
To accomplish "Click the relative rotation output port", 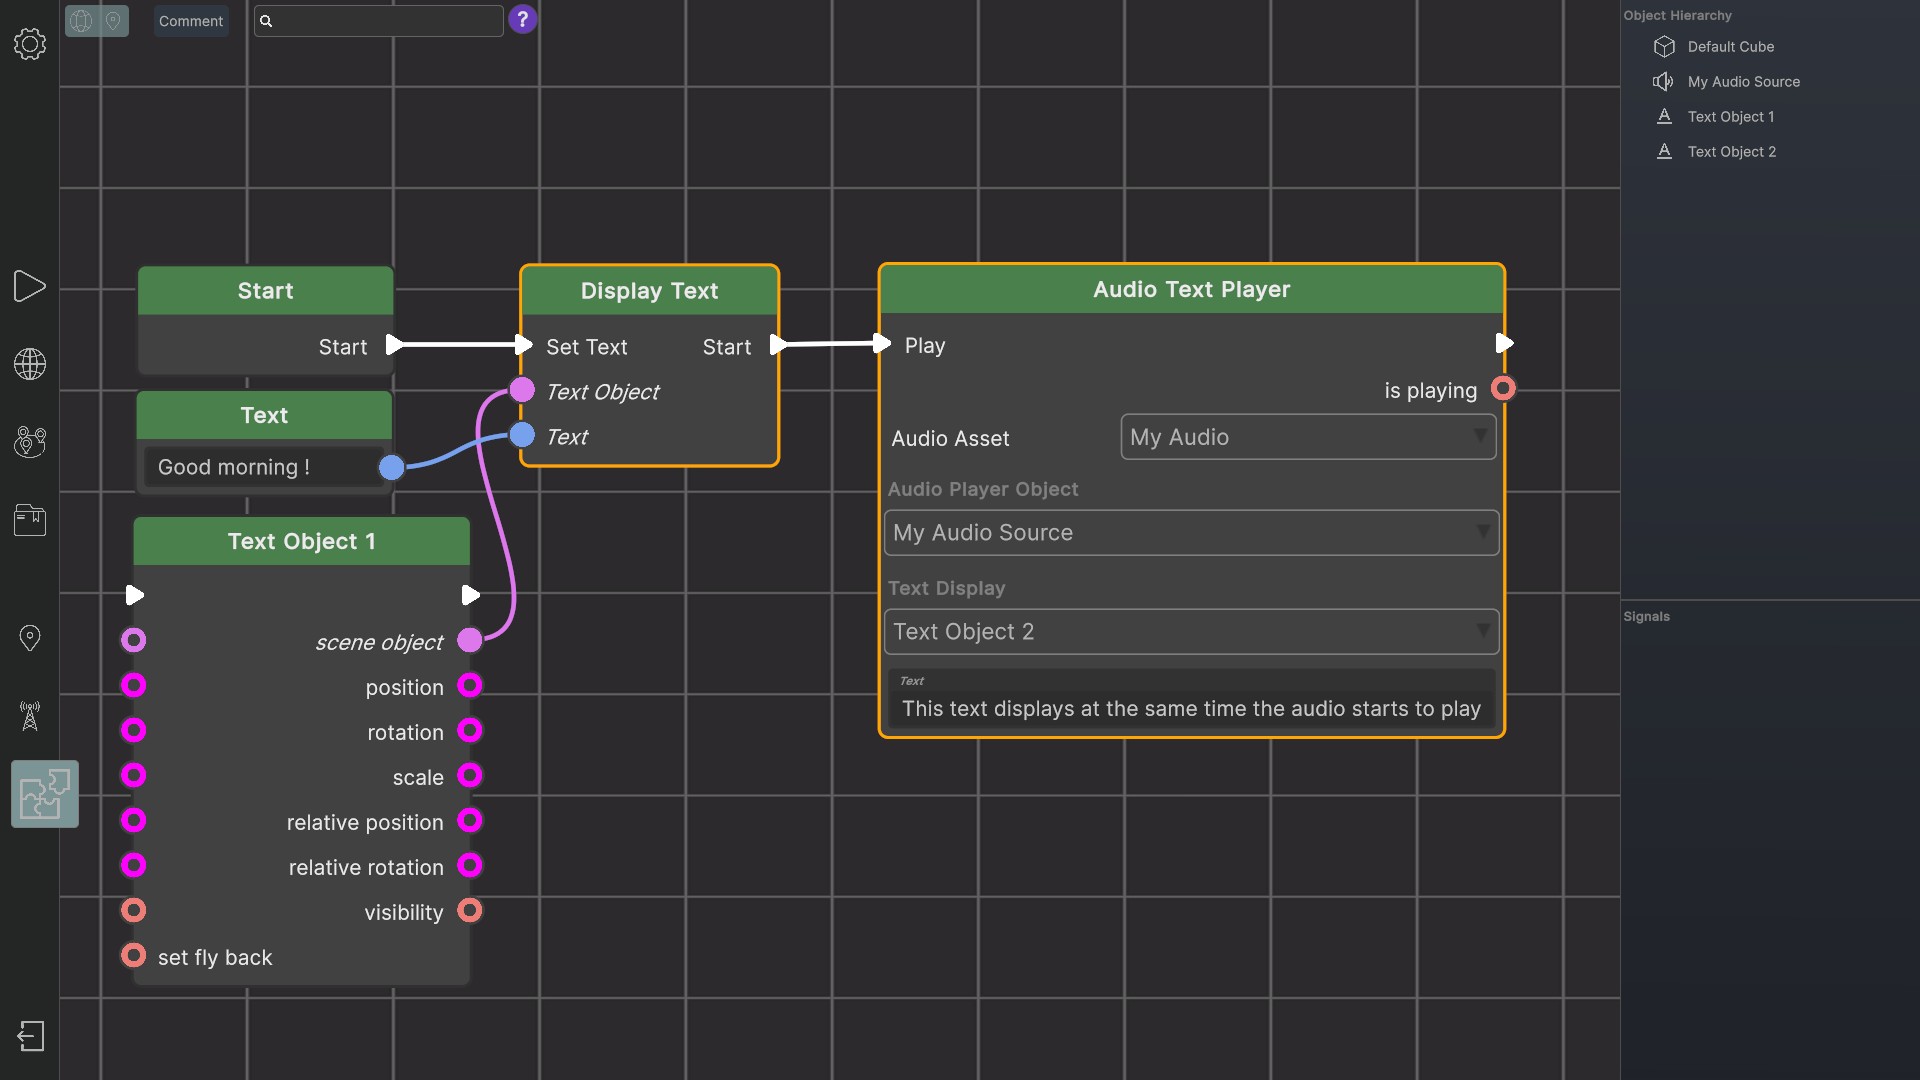I will tap(470, 865).
